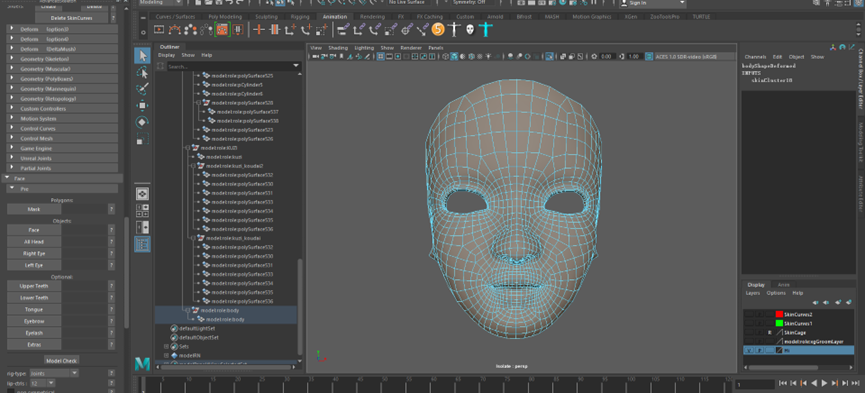Click the move layer up icon
Image resolution: width=865 pixels, height=393 pixels.
[x=816, y=302]
